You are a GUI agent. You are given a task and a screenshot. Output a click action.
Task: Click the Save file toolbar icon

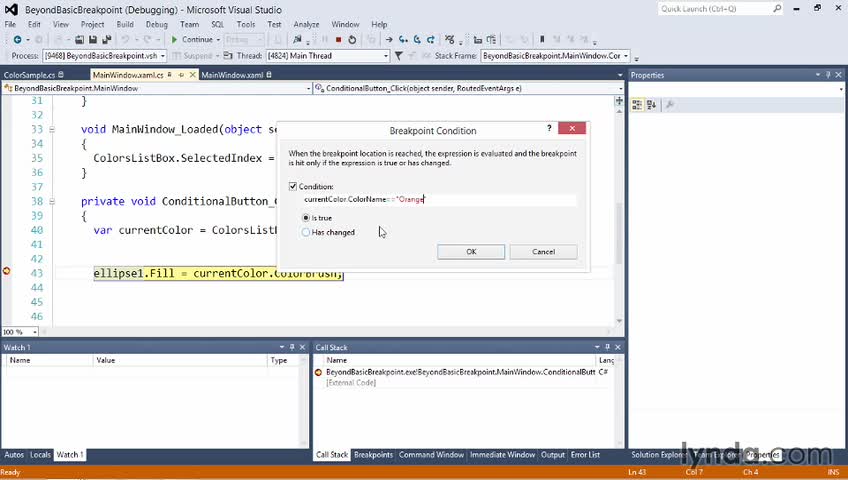pyautogui.click(x=93, y=39)
